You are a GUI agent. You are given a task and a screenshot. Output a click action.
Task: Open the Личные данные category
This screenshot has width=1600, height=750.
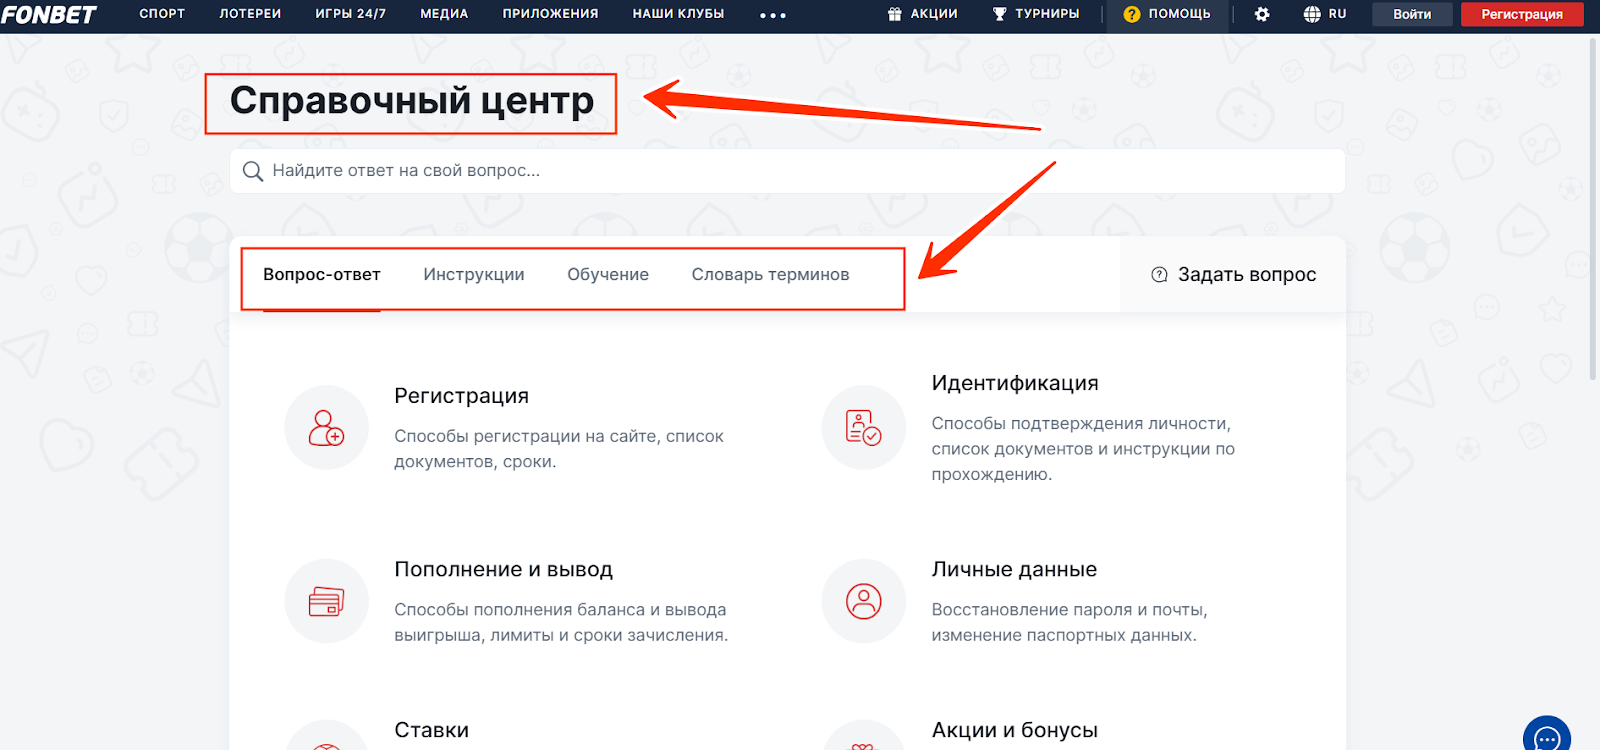(x=1014, y=570)
